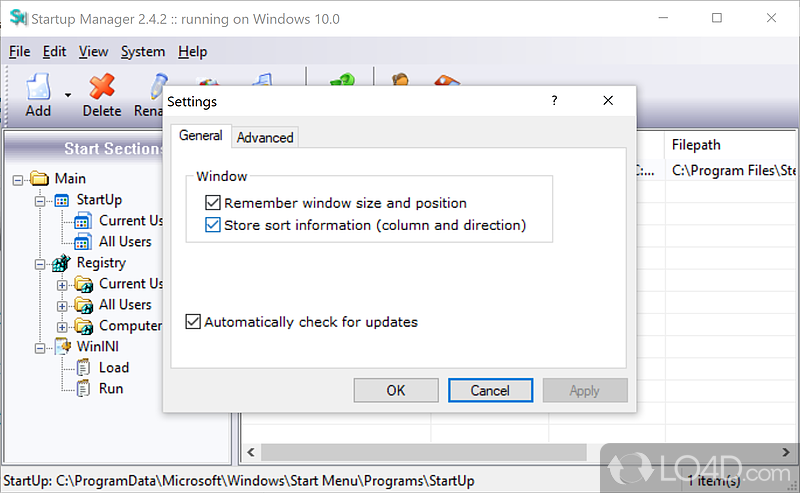The height and width of the screenshot is (493, 800).
Task: Collapse the StartUp tree node
Action: pyautogui.click(x=40, y=201)
